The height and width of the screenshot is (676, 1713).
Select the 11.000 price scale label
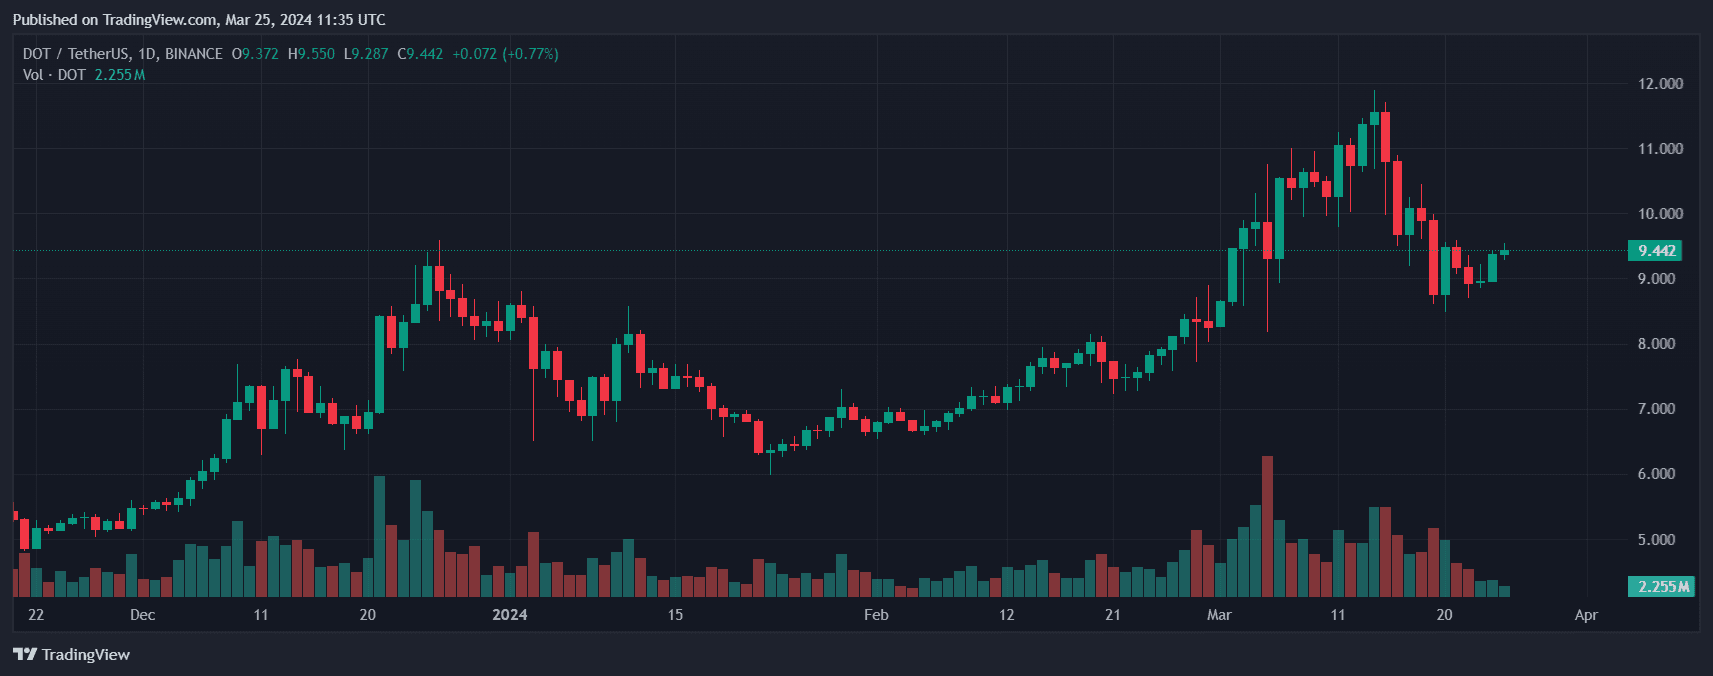[1660, 149]
